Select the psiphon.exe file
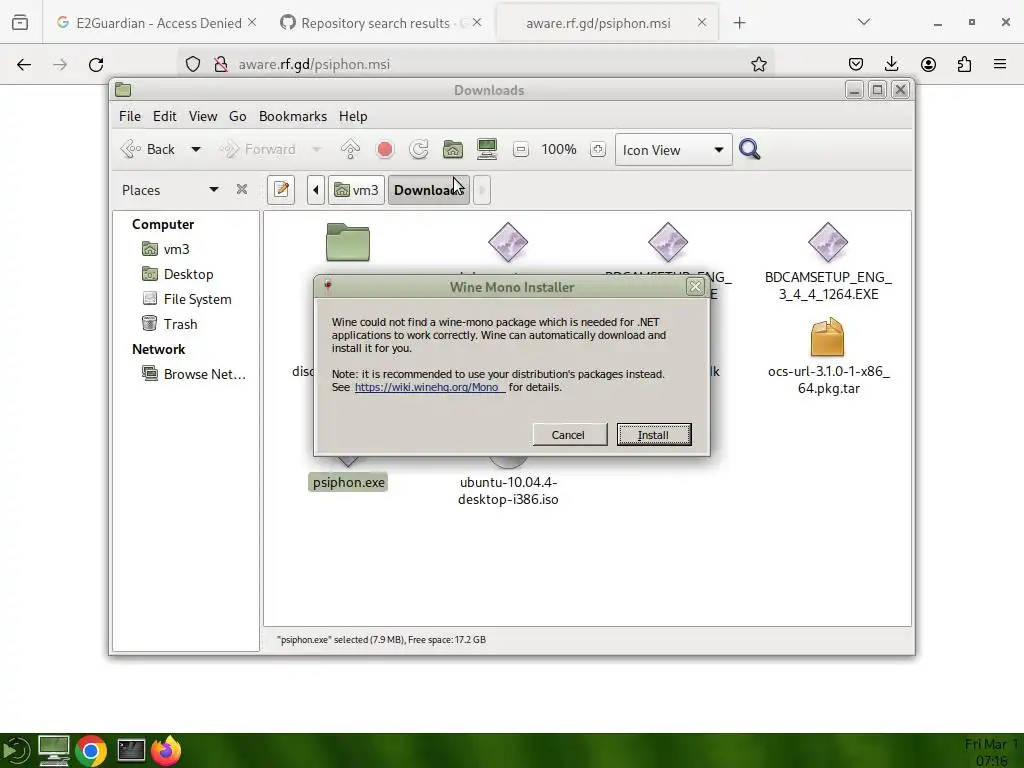 [x=348, y=482]
